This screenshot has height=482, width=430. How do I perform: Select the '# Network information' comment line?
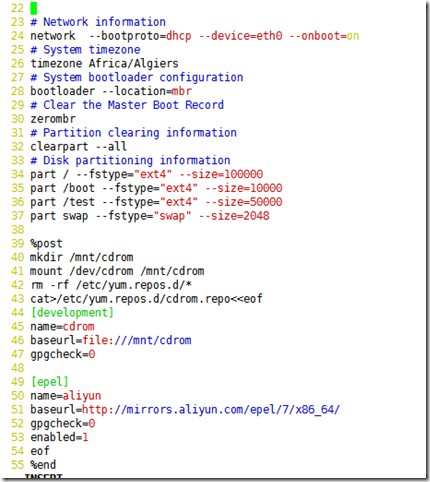coord(98,22)
